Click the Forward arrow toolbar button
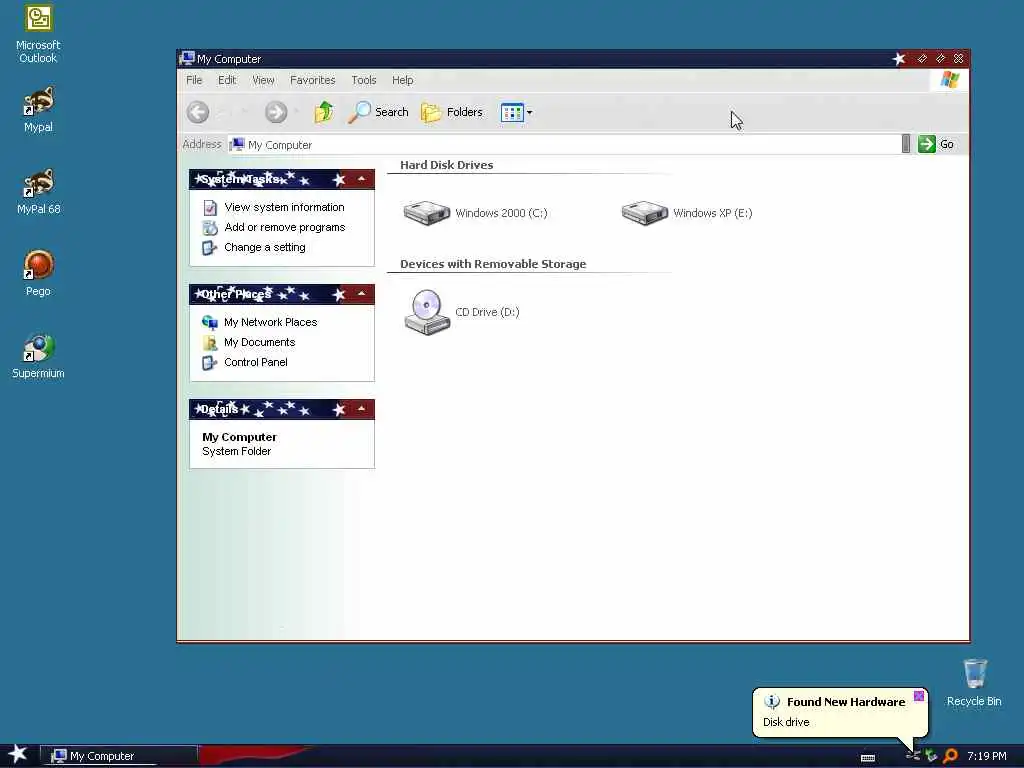This screenshot has width=1024, height=768. (x=276, y=112)
